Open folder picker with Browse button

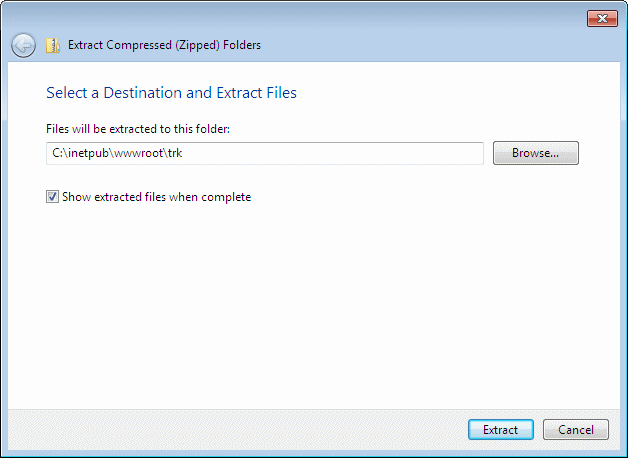535,153
